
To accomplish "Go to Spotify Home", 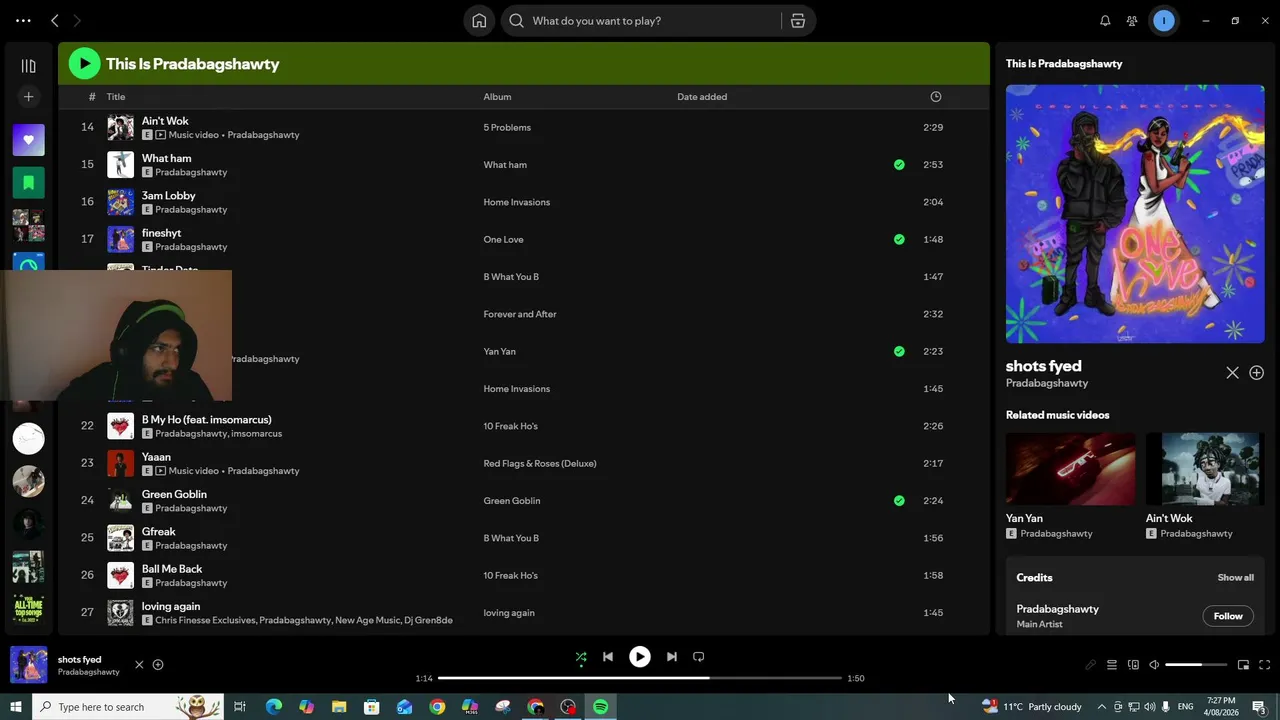I will pos(480,21).
